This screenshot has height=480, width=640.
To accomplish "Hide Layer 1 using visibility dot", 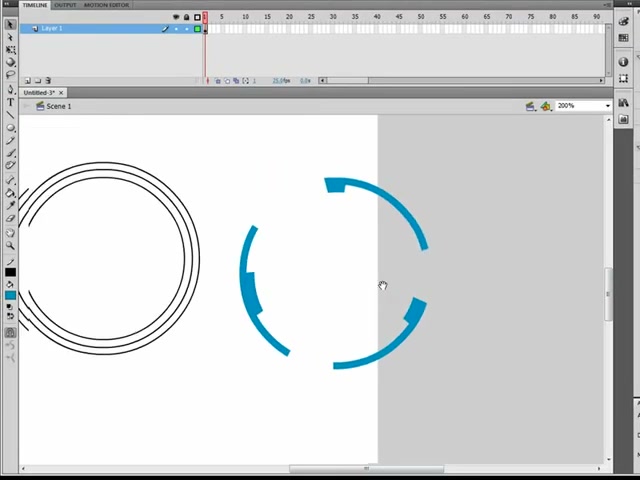I will [x=176, y=29].
